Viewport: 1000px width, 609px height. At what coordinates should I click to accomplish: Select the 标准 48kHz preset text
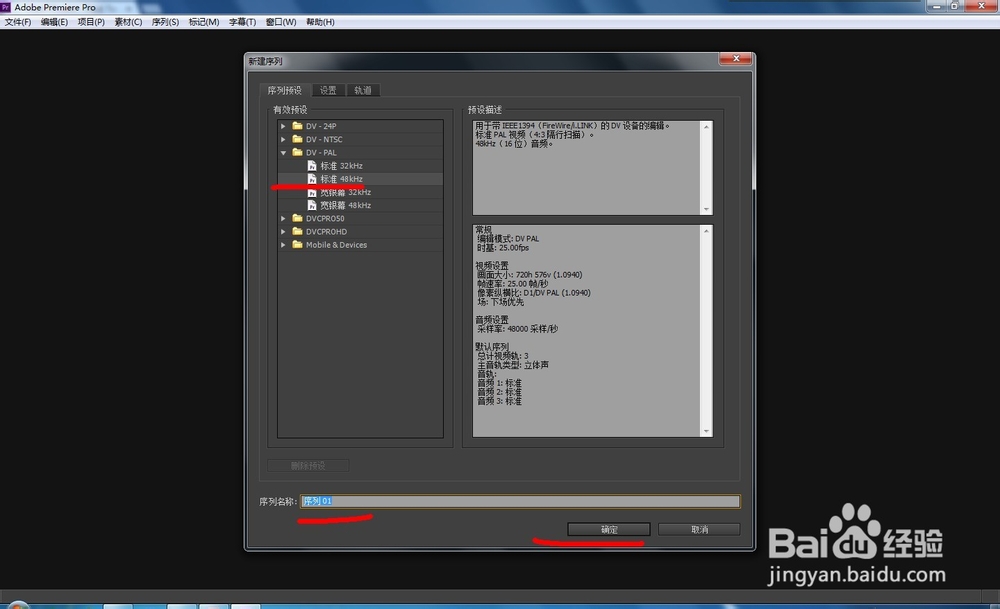(341, 179)
